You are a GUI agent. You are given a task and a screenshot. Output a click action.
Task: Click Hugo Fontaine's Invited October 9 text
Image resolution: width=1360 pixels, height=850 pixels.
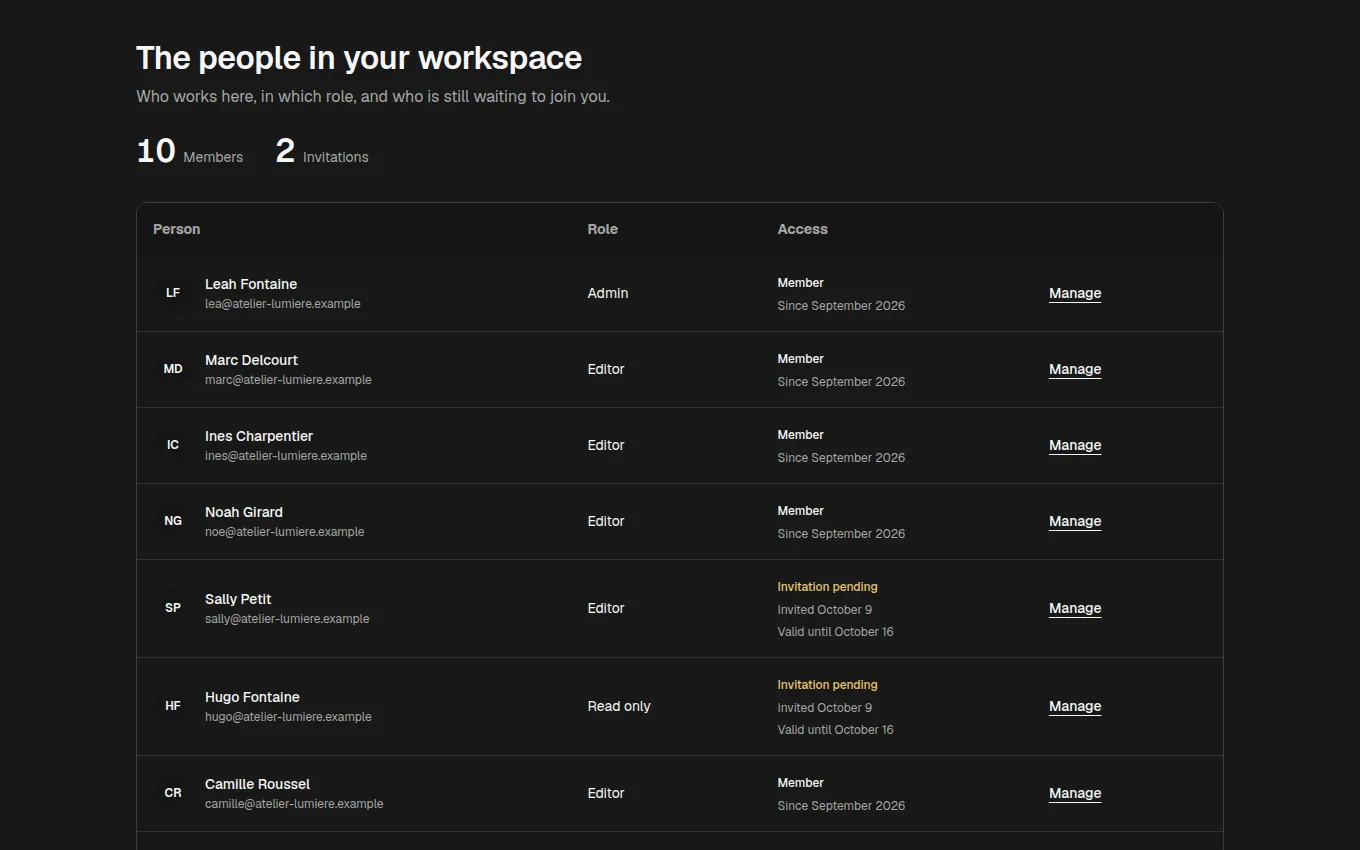(825, 708)
